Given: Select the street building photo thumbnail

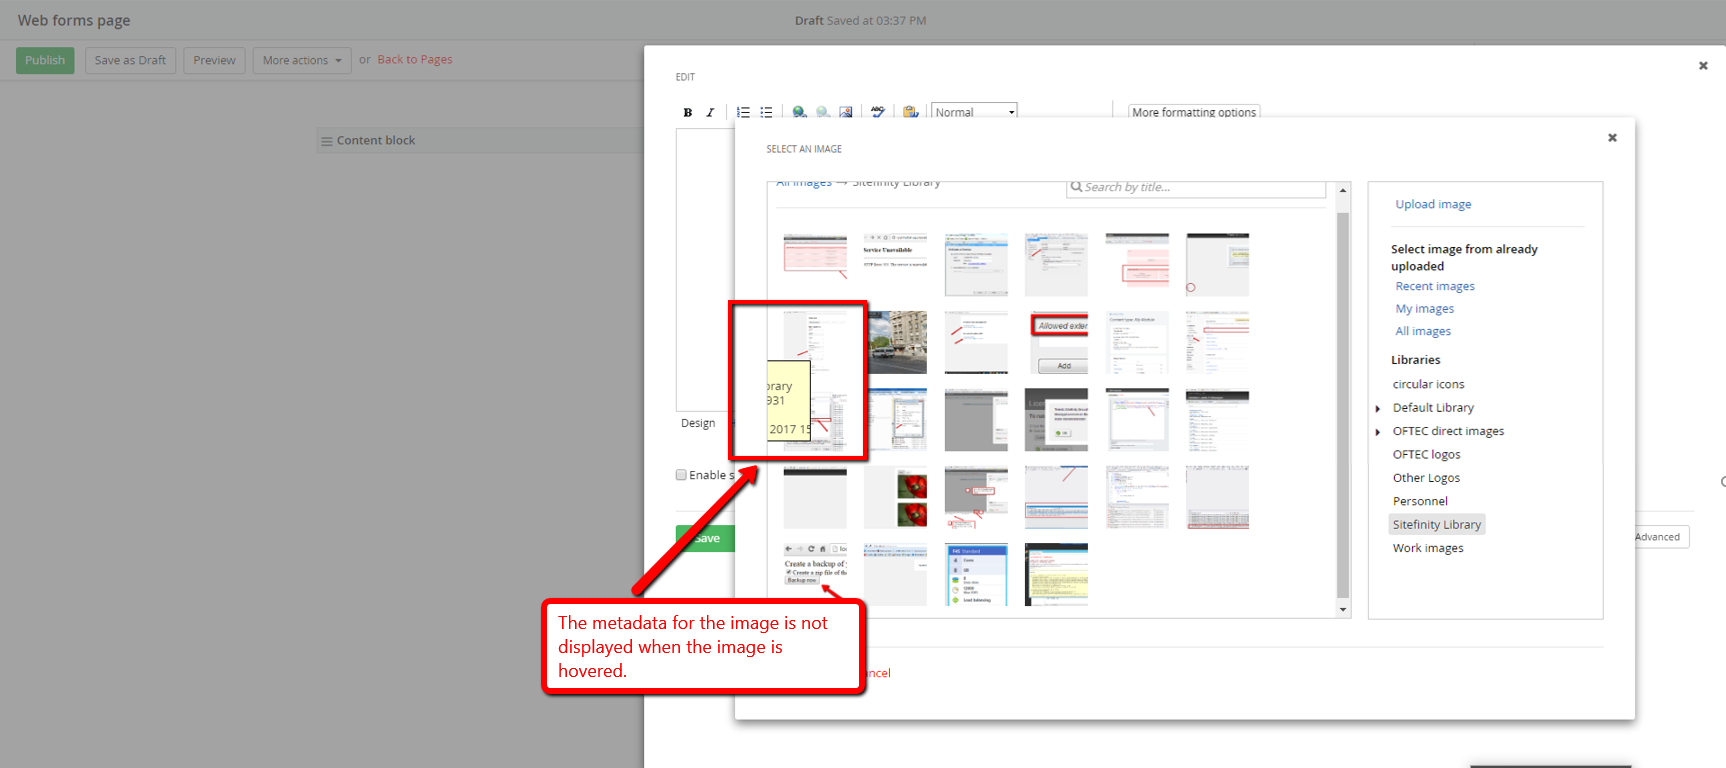Looking at the screenshot, I should [x=897, y=342].
